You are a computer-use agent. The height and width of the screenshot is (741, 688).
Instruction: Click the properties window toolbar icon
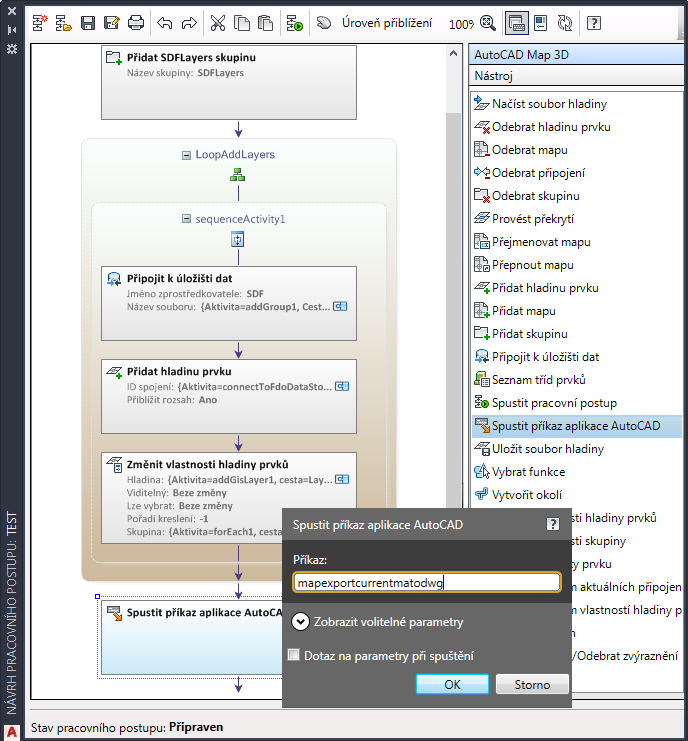click(x=540, y=23)
